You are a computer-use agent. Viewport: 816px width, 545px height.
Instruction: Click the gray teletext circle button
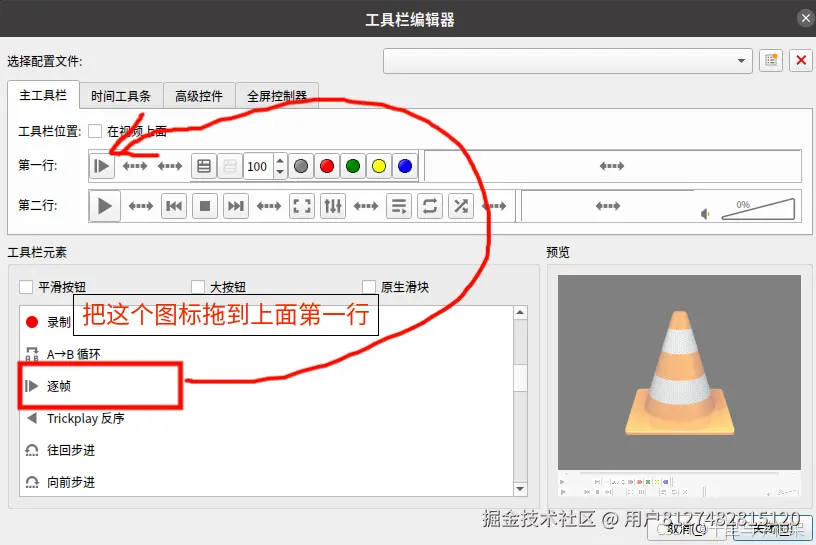pyautogui.click(x=301, y=166)
